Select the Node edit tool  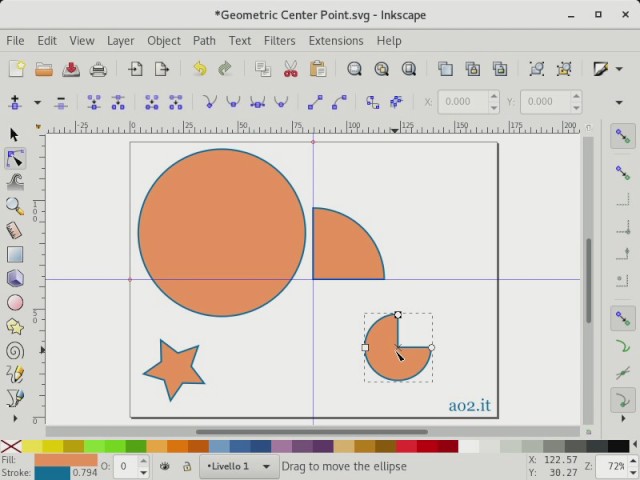coord(15,158)
